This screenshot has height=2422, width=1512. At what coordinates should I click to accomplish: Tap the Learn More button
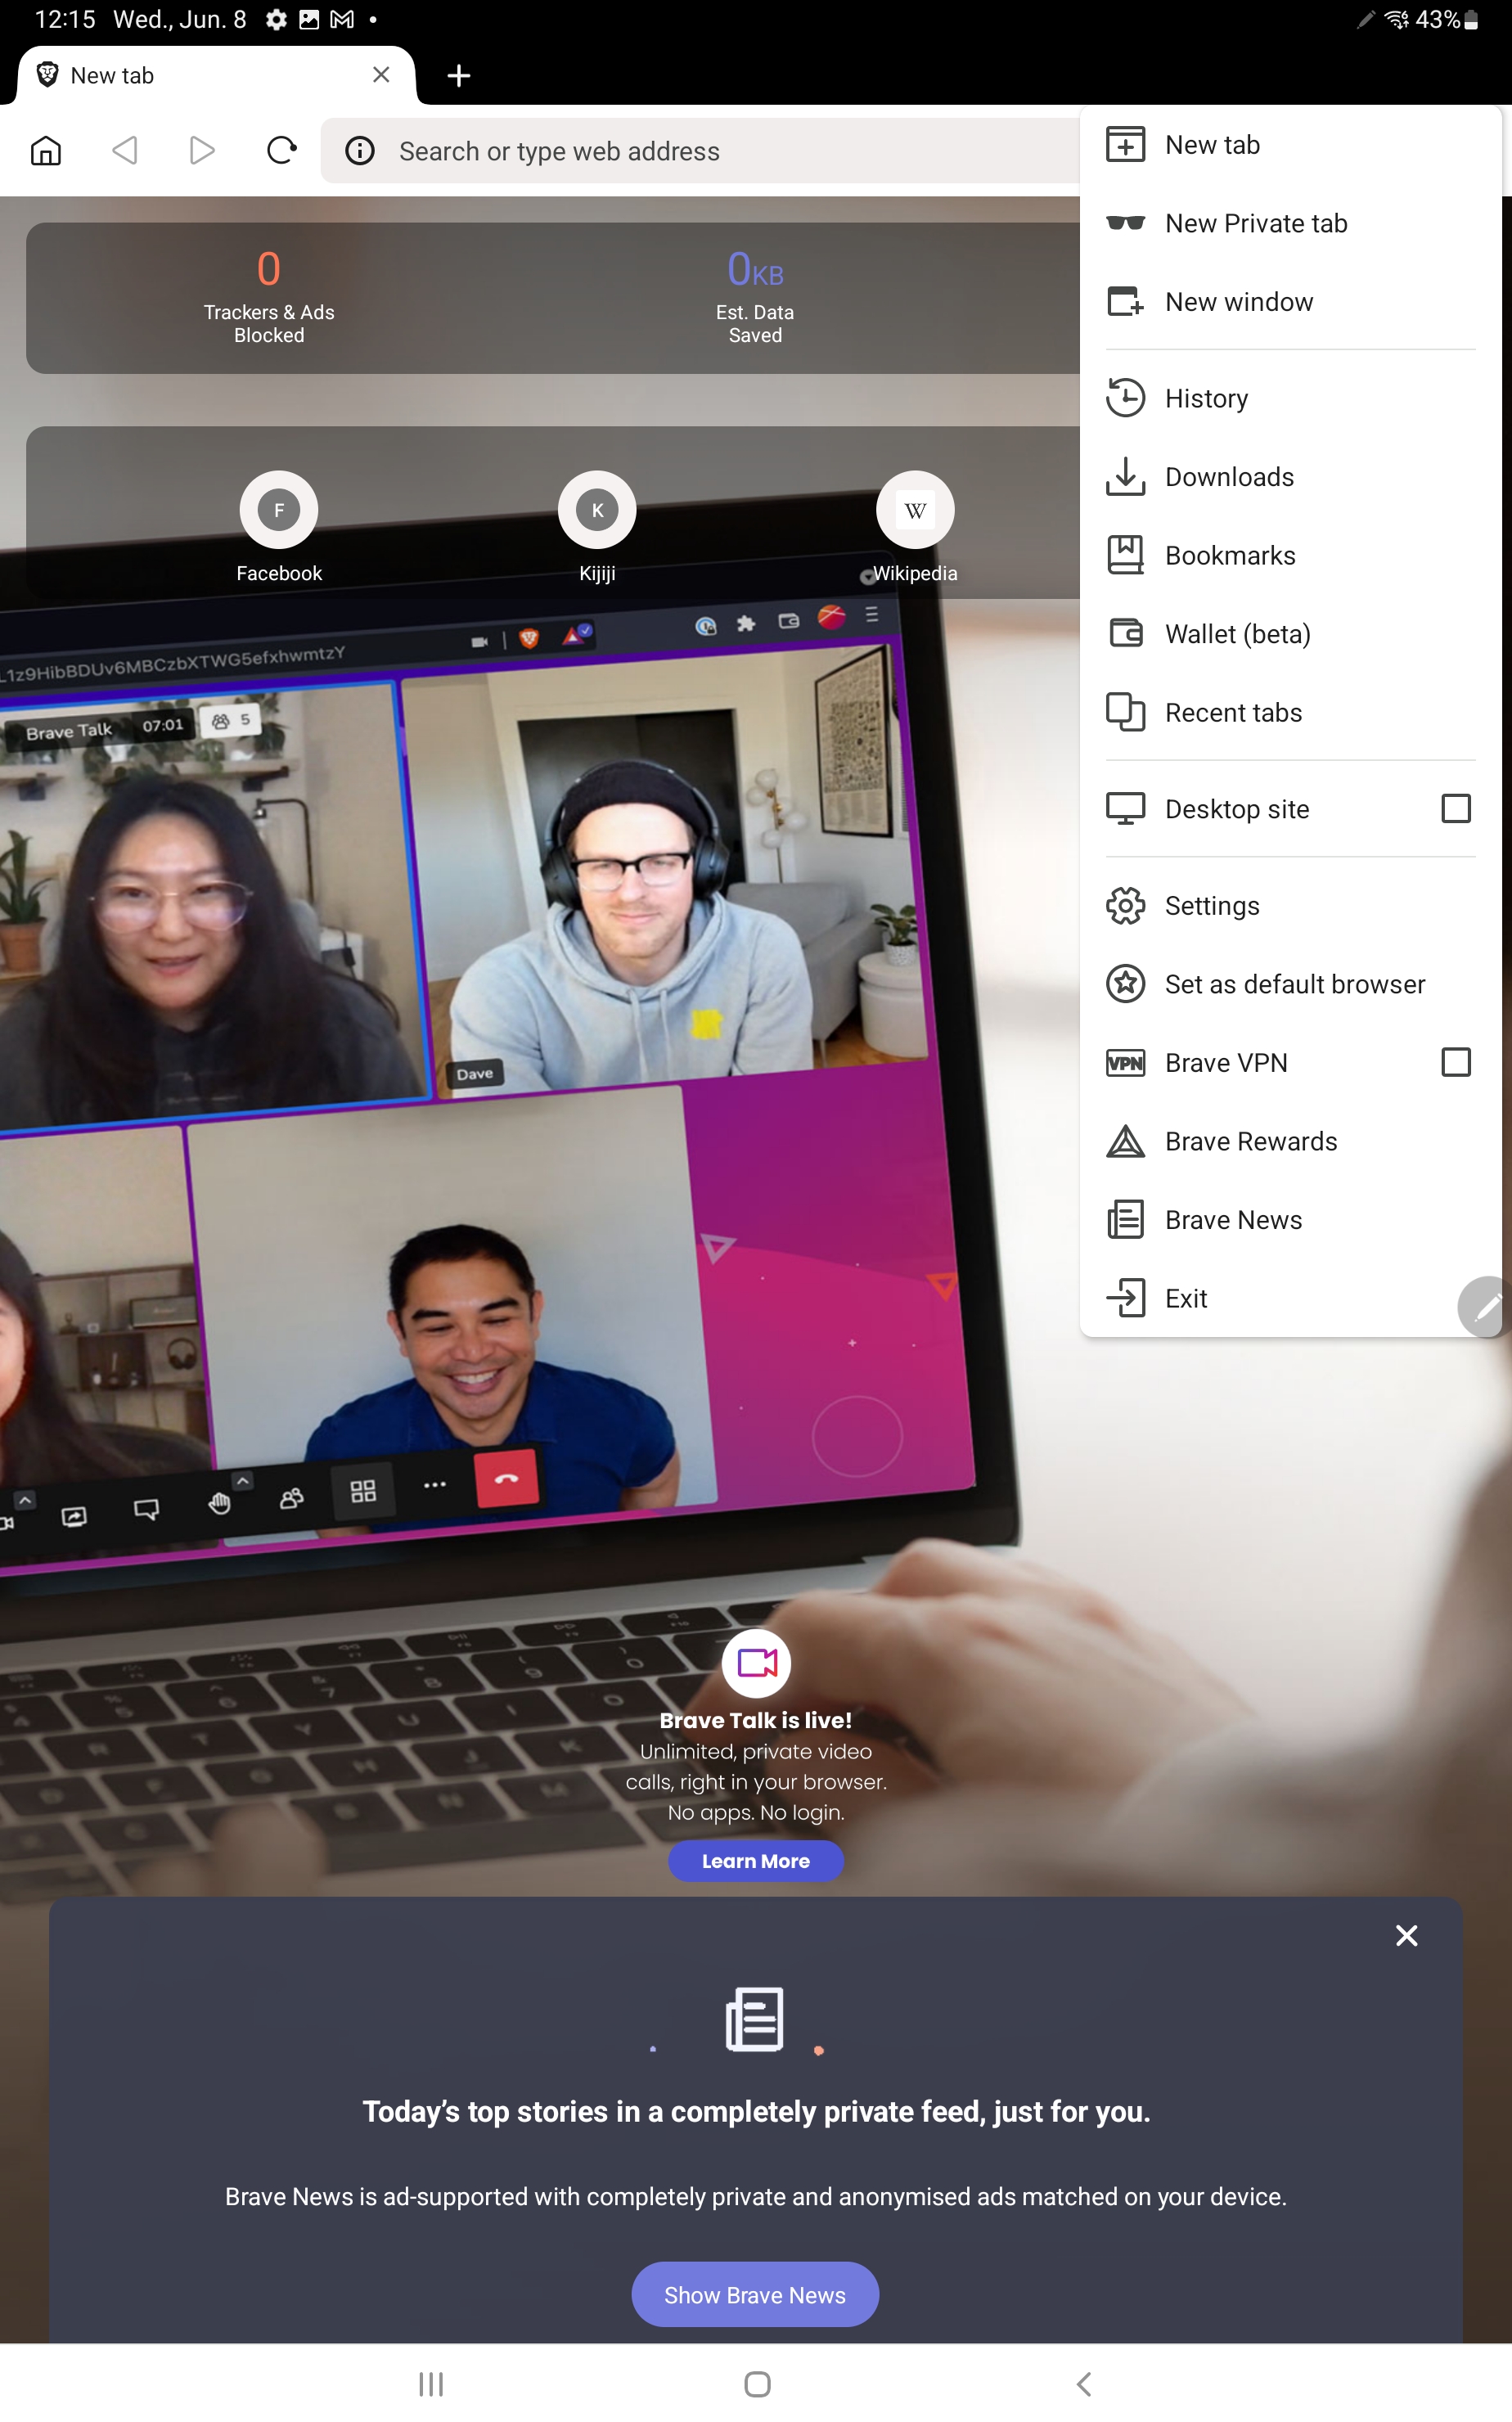point(756,1861)
